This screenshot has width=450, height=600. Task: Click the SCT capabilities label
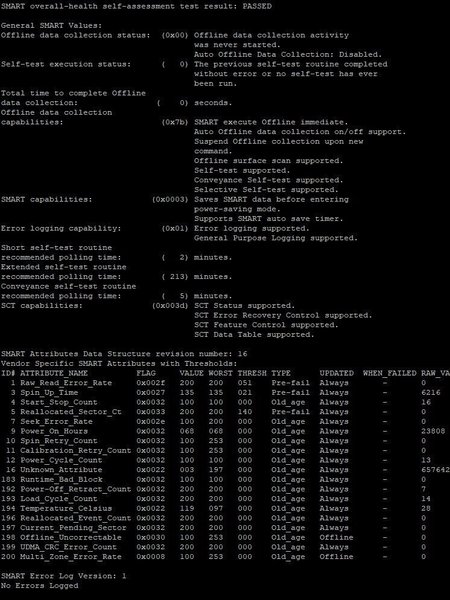click(42, 305)
